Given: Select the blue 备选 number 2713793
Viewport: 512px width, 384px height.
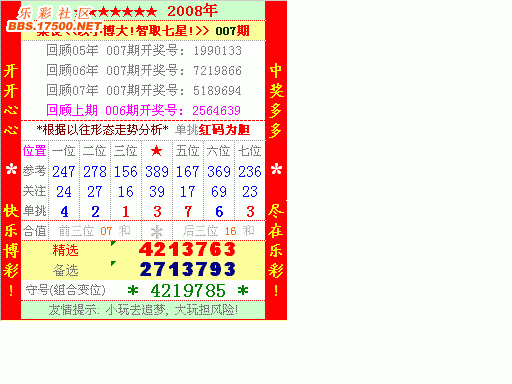Looking at the screenshot, I should pos(187,269).
